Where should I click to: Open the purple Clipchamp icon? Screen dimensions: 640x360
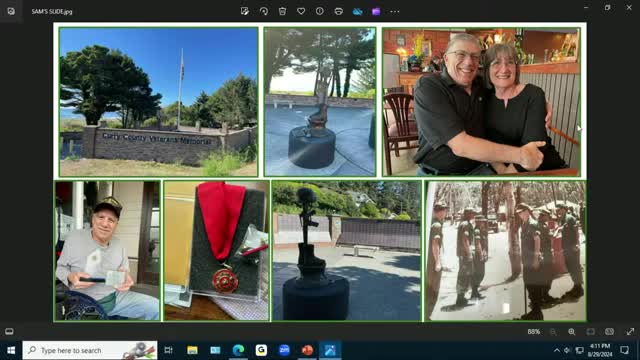[376, 11]
